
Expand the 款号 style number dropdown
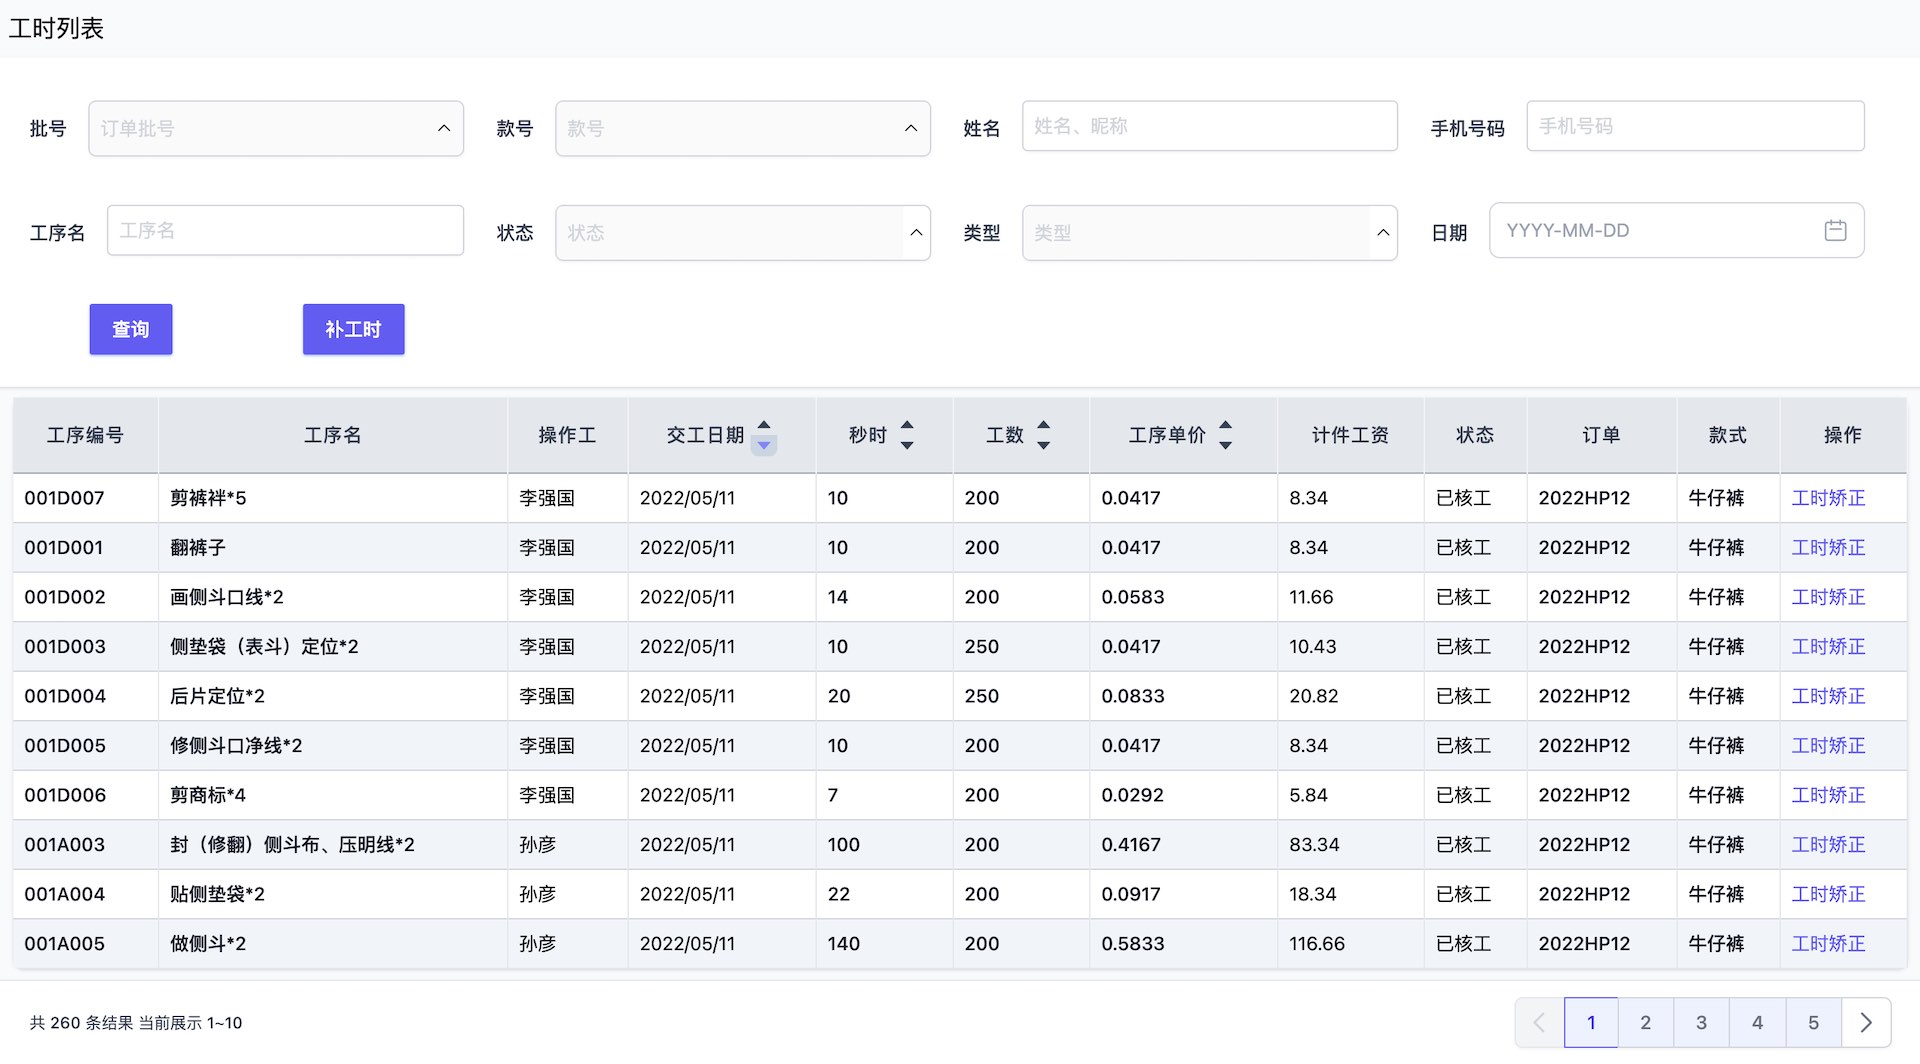click(x=743, y=128)
